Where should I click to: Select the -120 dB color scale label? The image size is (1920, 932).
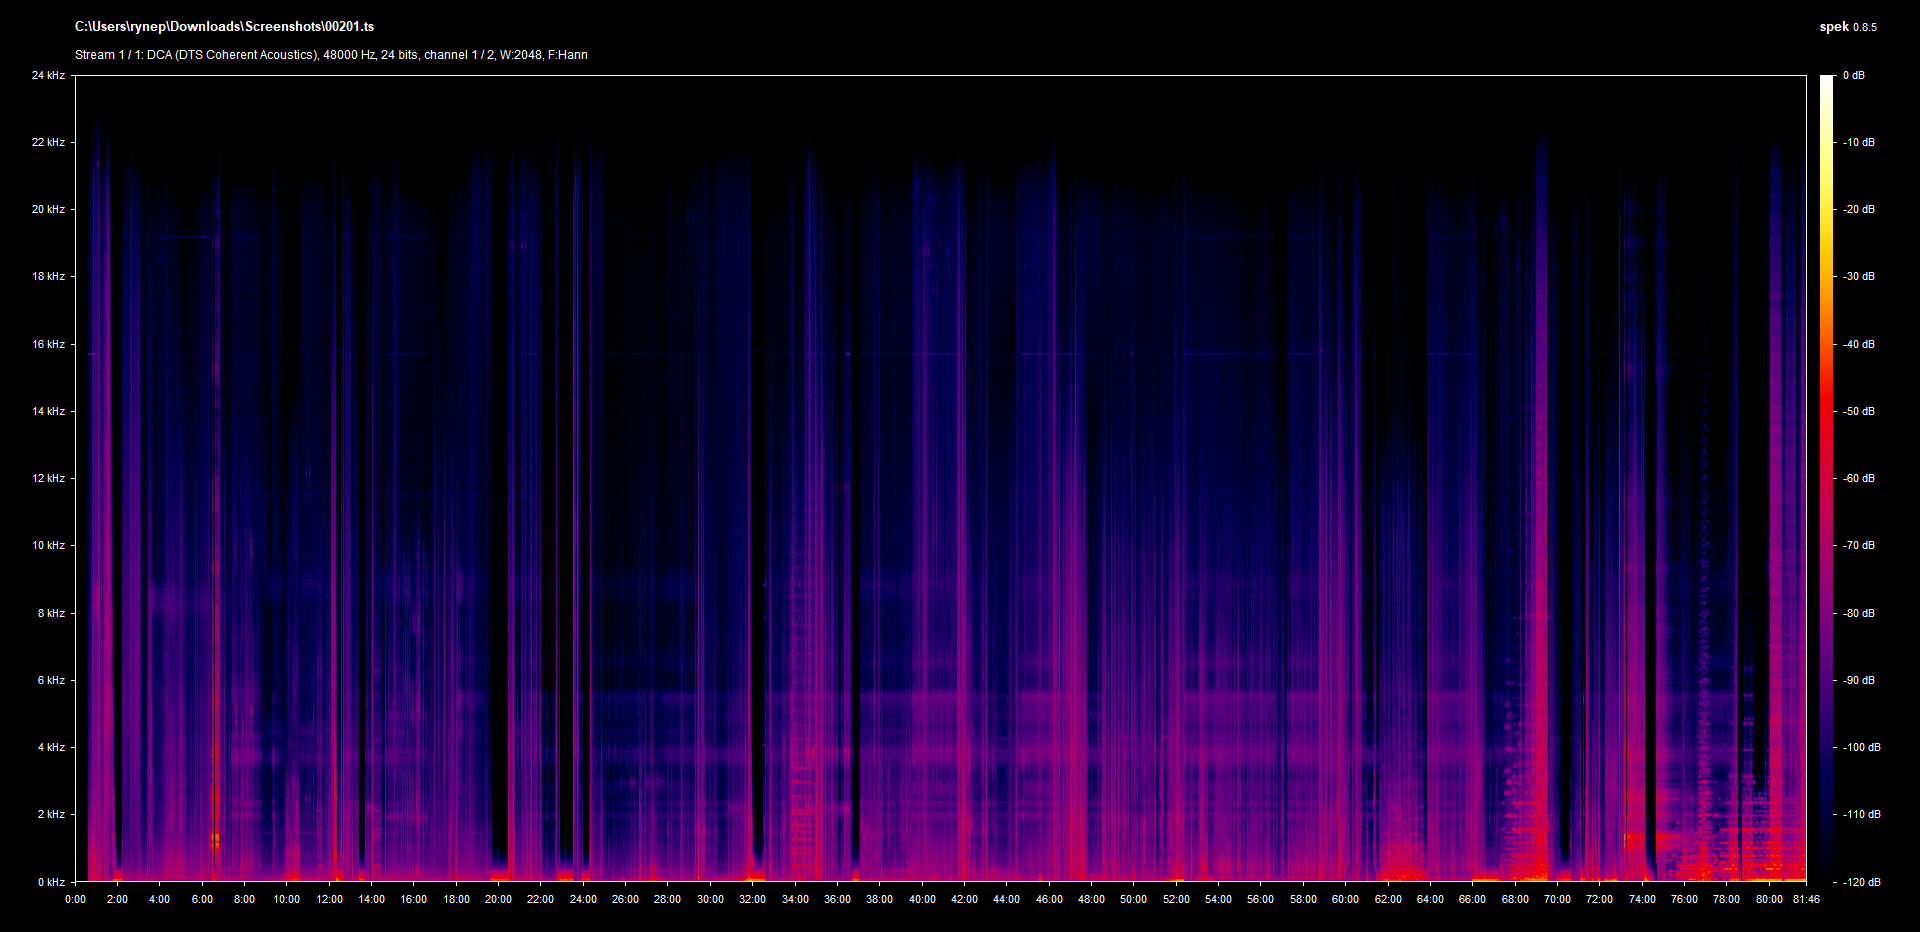1861,882
